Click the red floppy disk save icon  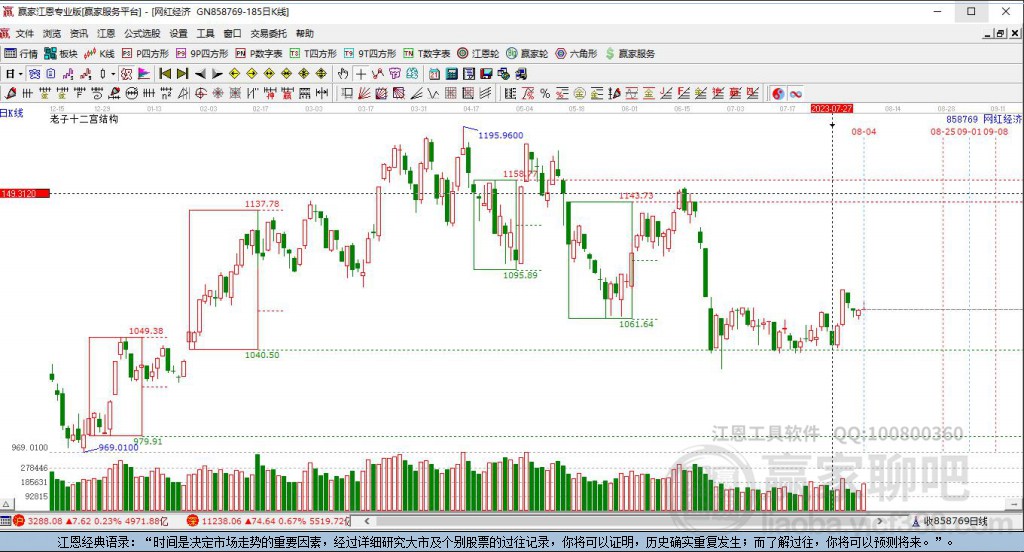tap(486, 74)
